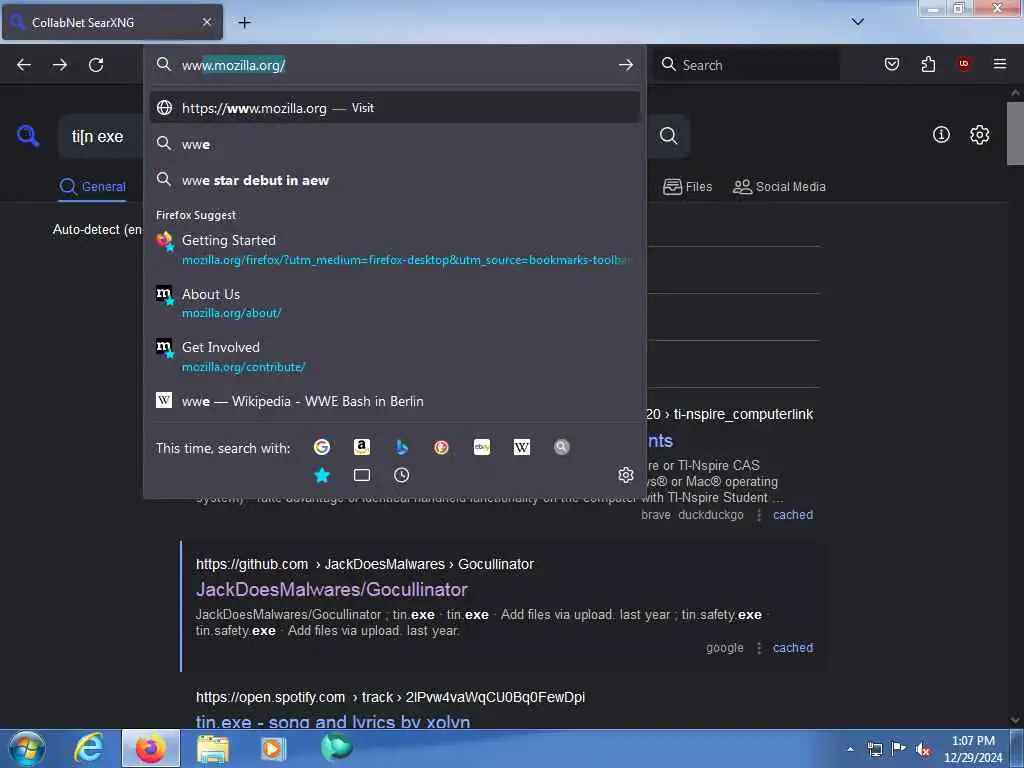
Task: Search this time with Amazon
Action: tap(362, 447)
